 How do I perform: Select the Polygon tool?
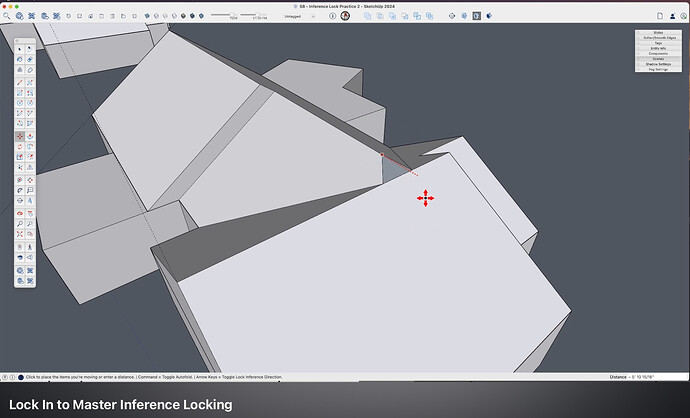pos(30,103)
